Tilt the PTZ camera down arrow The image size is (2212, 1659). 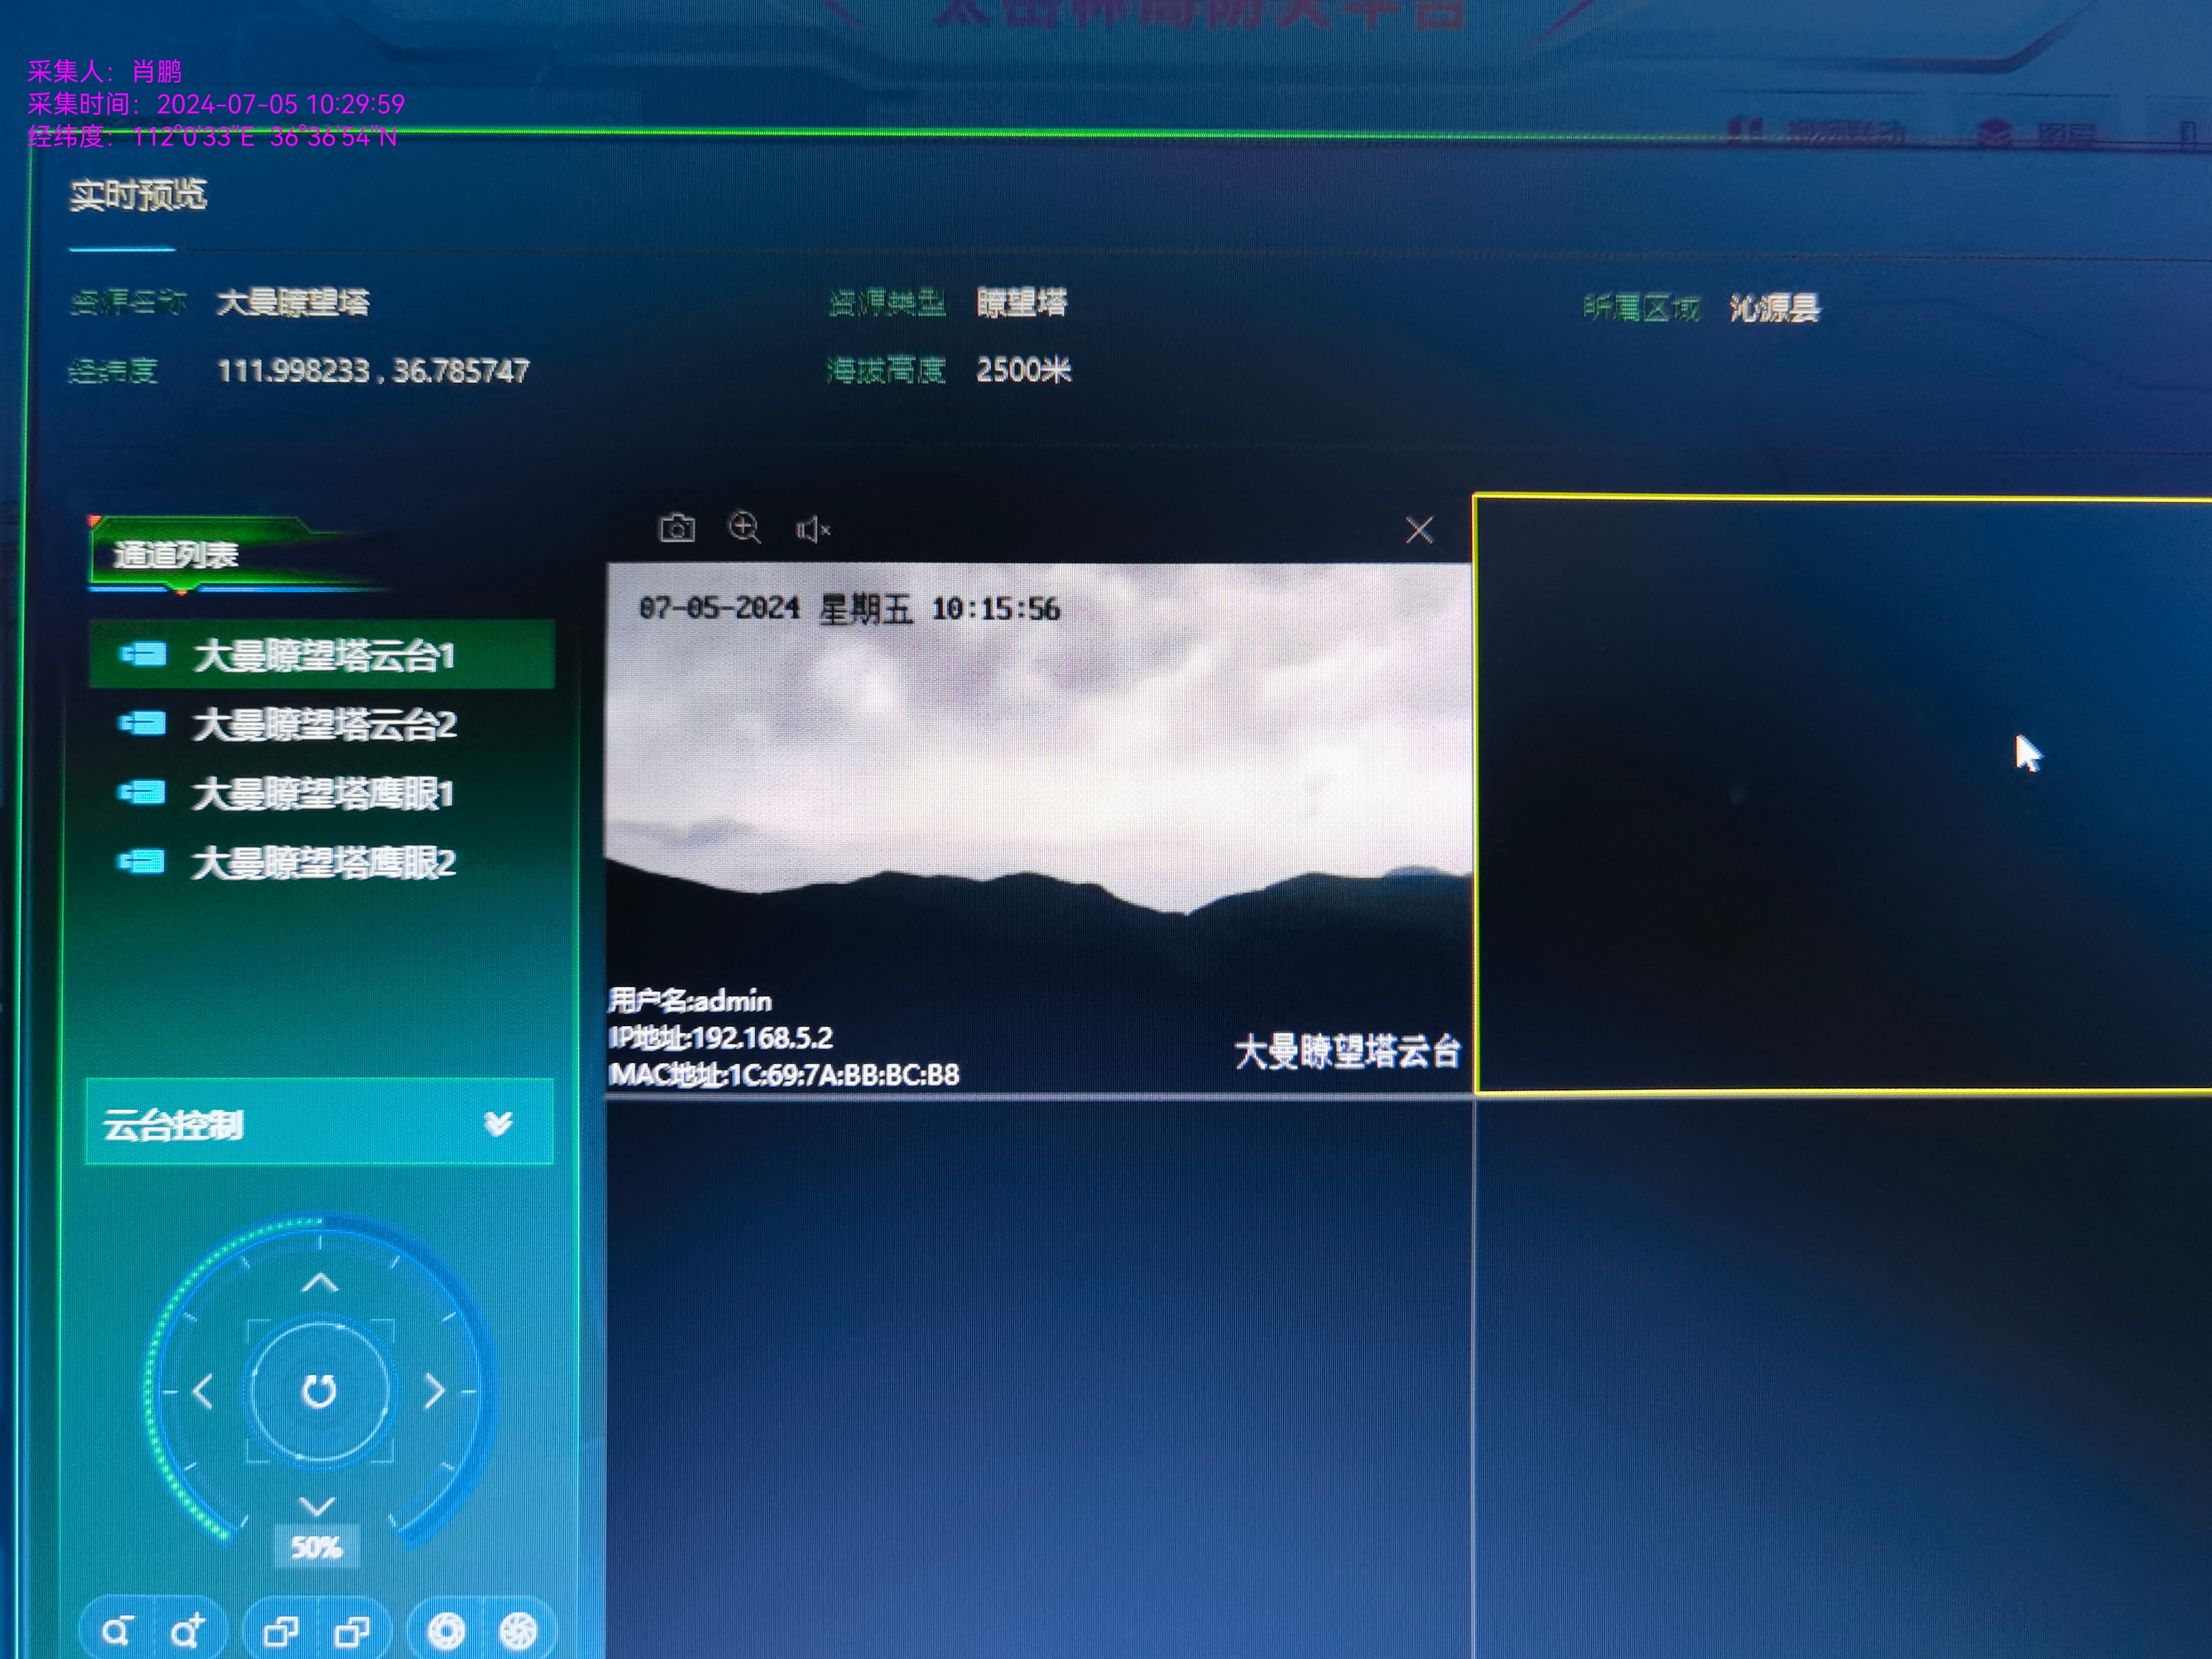point(317,1505)
